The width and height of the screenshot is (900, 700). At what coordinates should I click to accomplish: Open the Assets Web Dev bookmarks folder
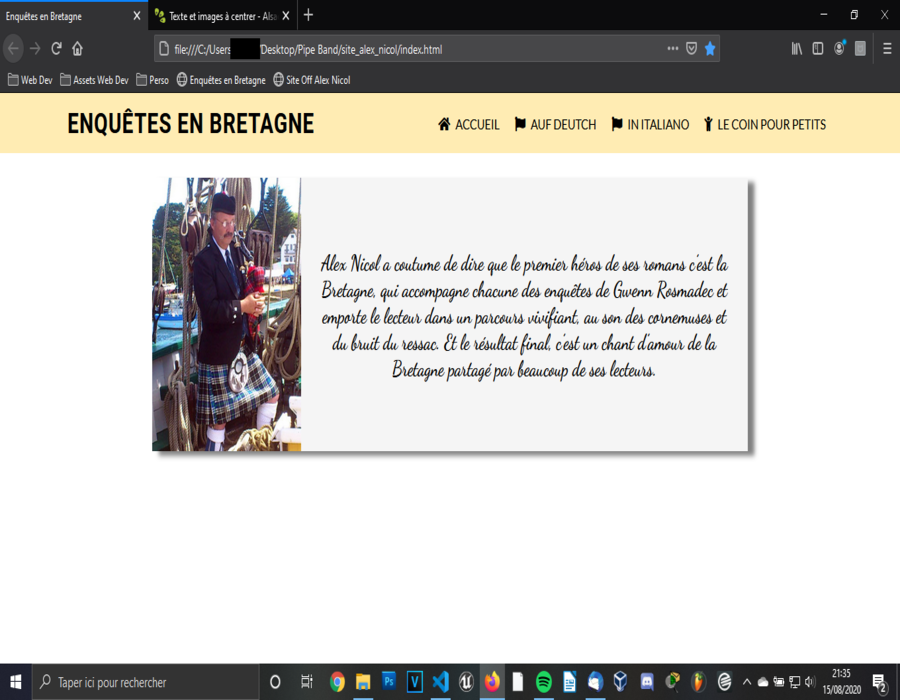click(94, 80)
